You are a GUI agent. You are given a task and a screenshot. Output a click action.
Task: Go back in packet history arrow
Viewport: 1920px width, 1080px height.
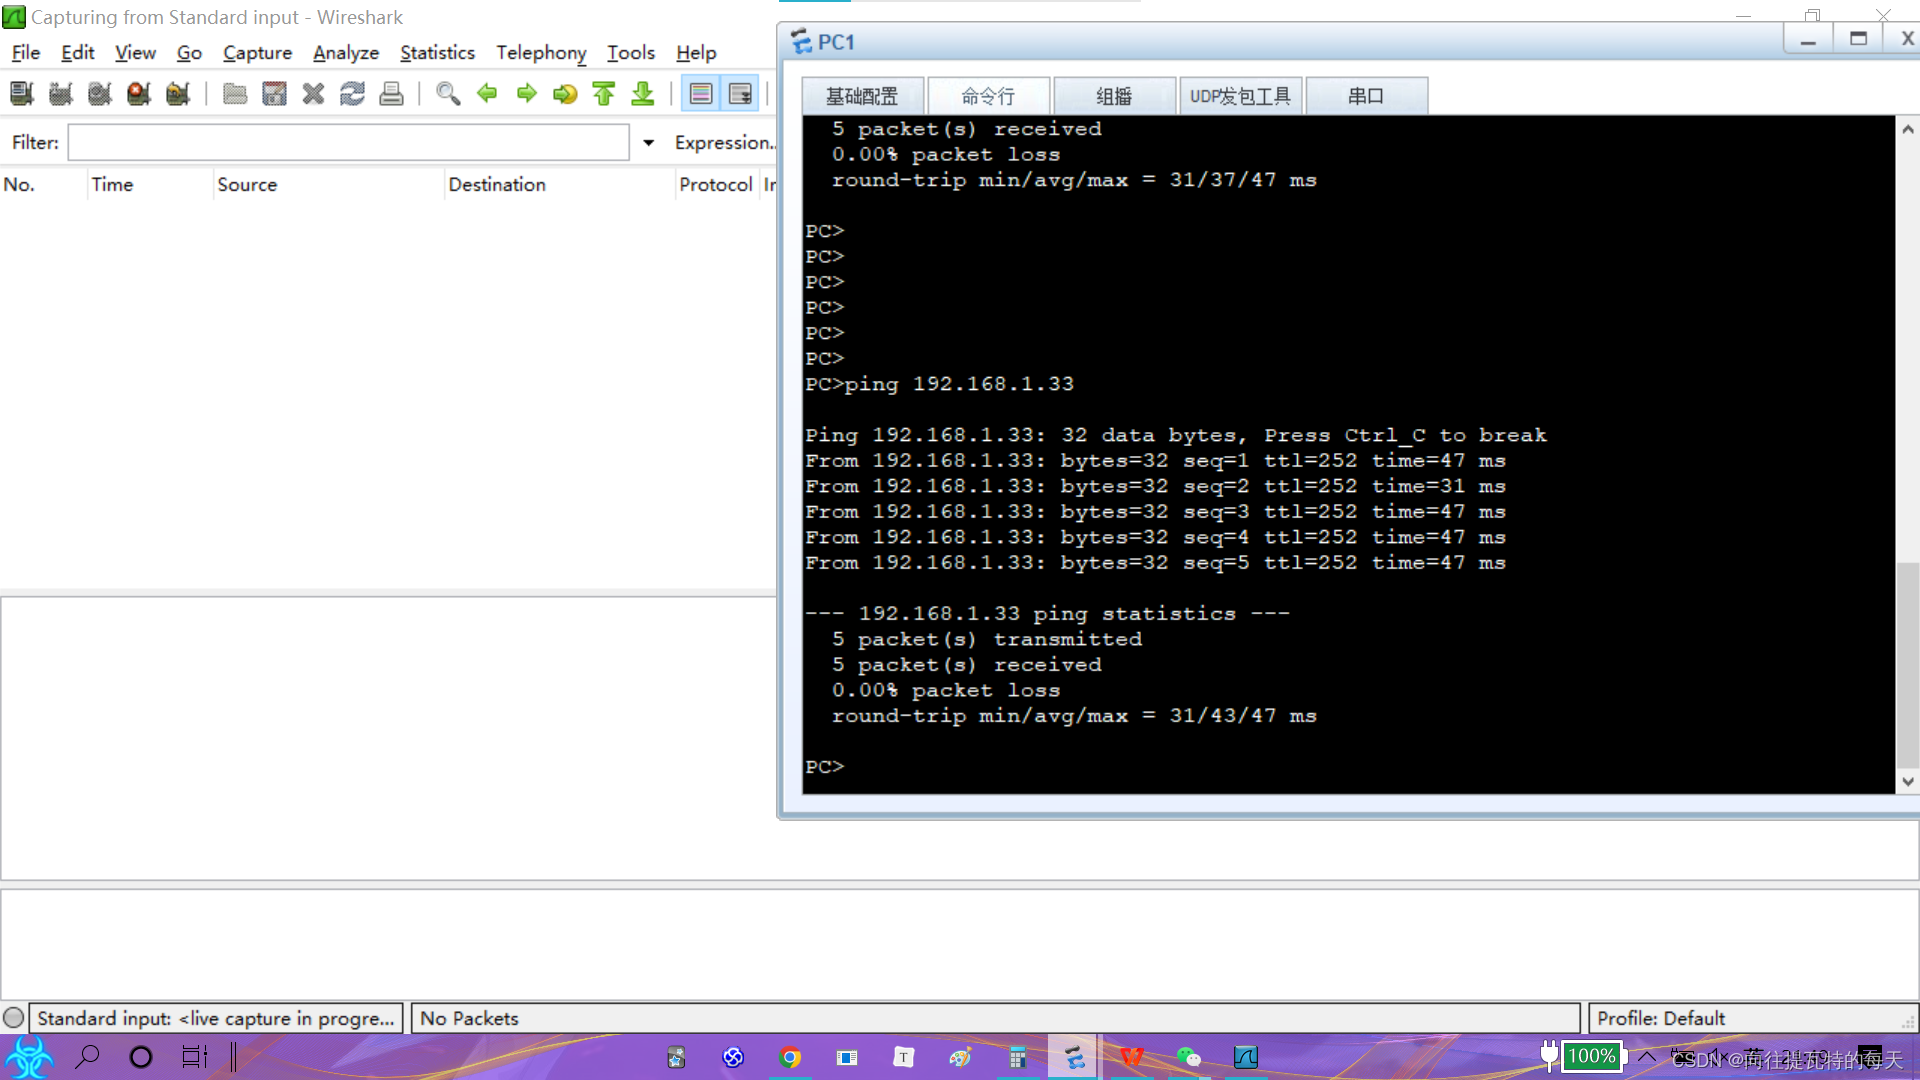(487, 94)
